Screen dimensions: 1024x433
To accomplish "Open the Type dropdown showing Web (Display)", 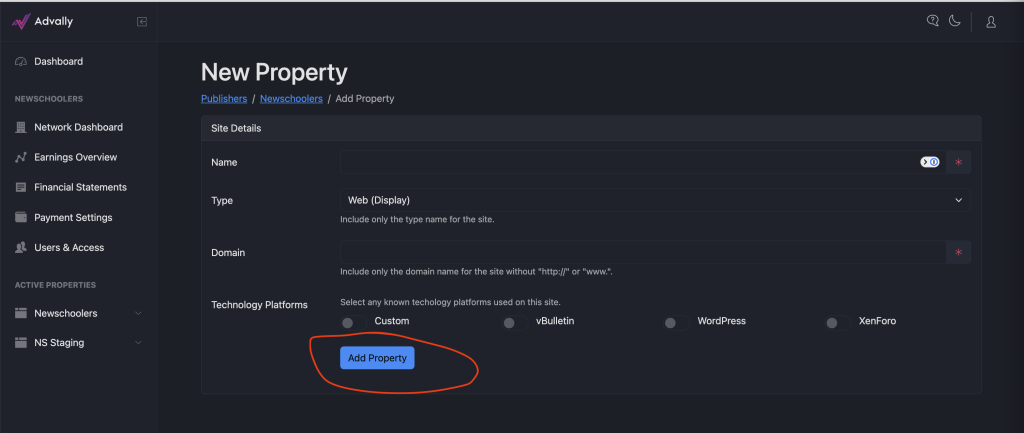I will pyautogui.click(x=655, y=200).
